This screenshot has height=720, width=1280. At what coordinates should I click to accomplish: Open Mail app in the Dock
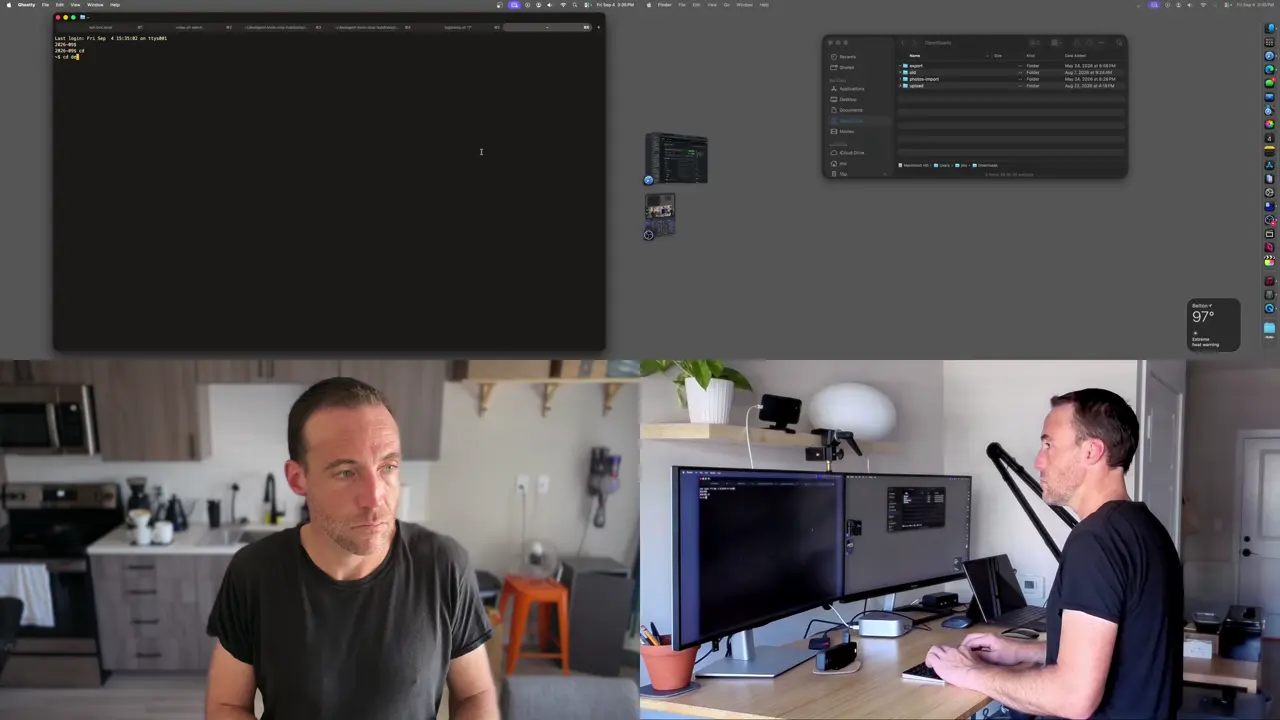1269,96
